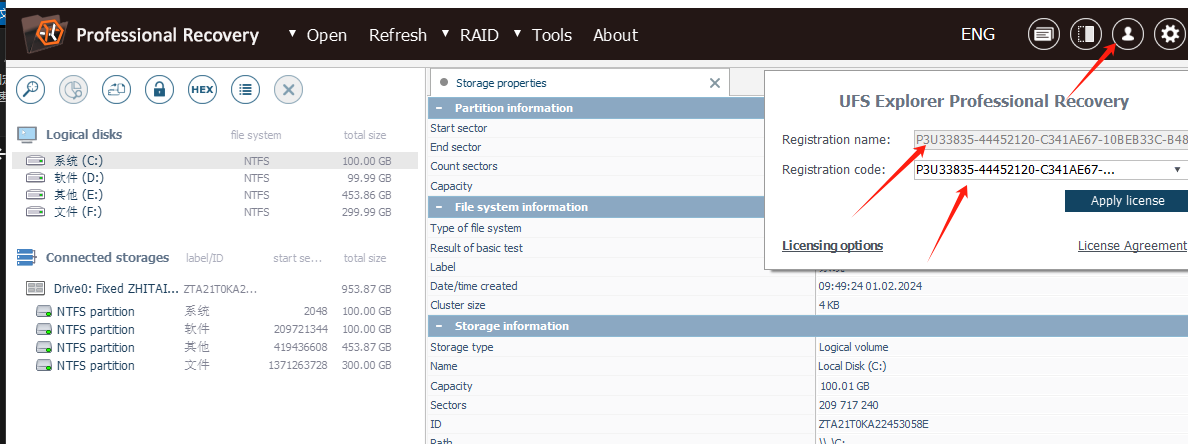Click the Connected storages stack icon
This screenshot has height=444, width=1188.
click(x=27, y=258)
